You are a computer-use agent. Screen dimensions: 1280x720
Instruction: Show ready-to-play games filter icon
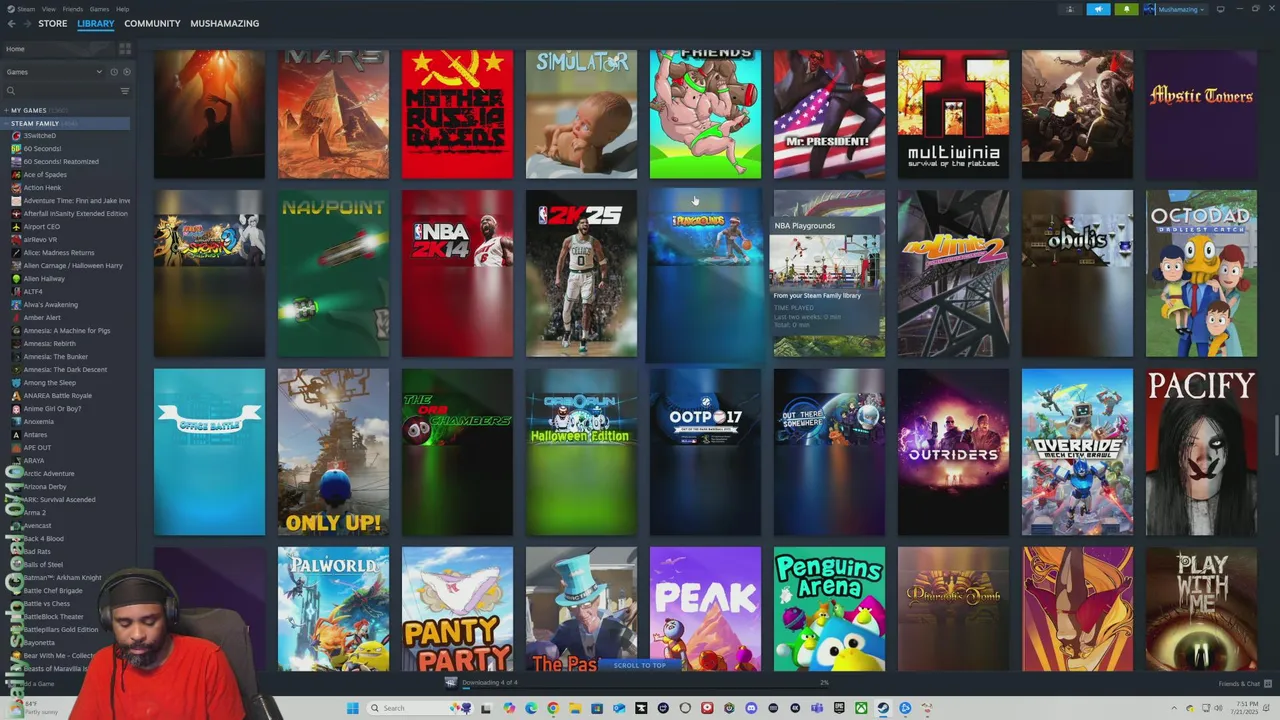point(125,72)
